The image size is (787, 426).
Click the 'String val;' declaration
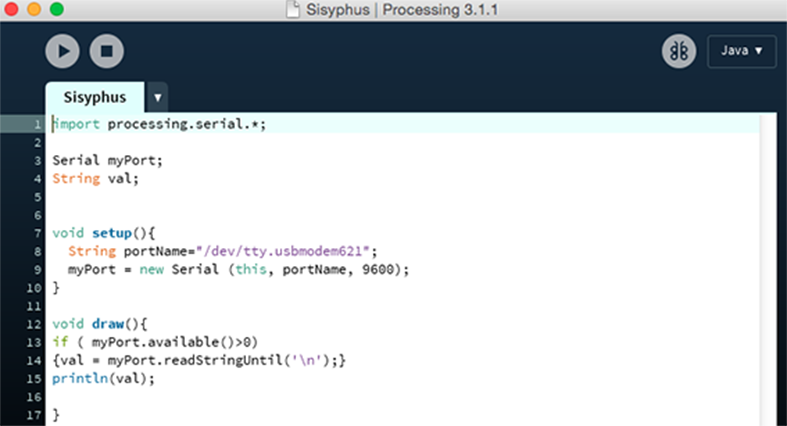(95, 179)
